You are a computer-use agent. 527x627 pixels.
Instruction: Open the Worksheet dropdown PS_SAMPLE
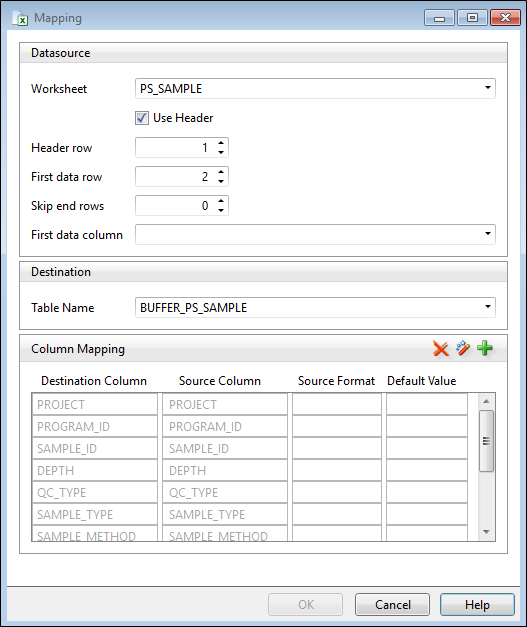pyautogui.click(x=315, y=88)
